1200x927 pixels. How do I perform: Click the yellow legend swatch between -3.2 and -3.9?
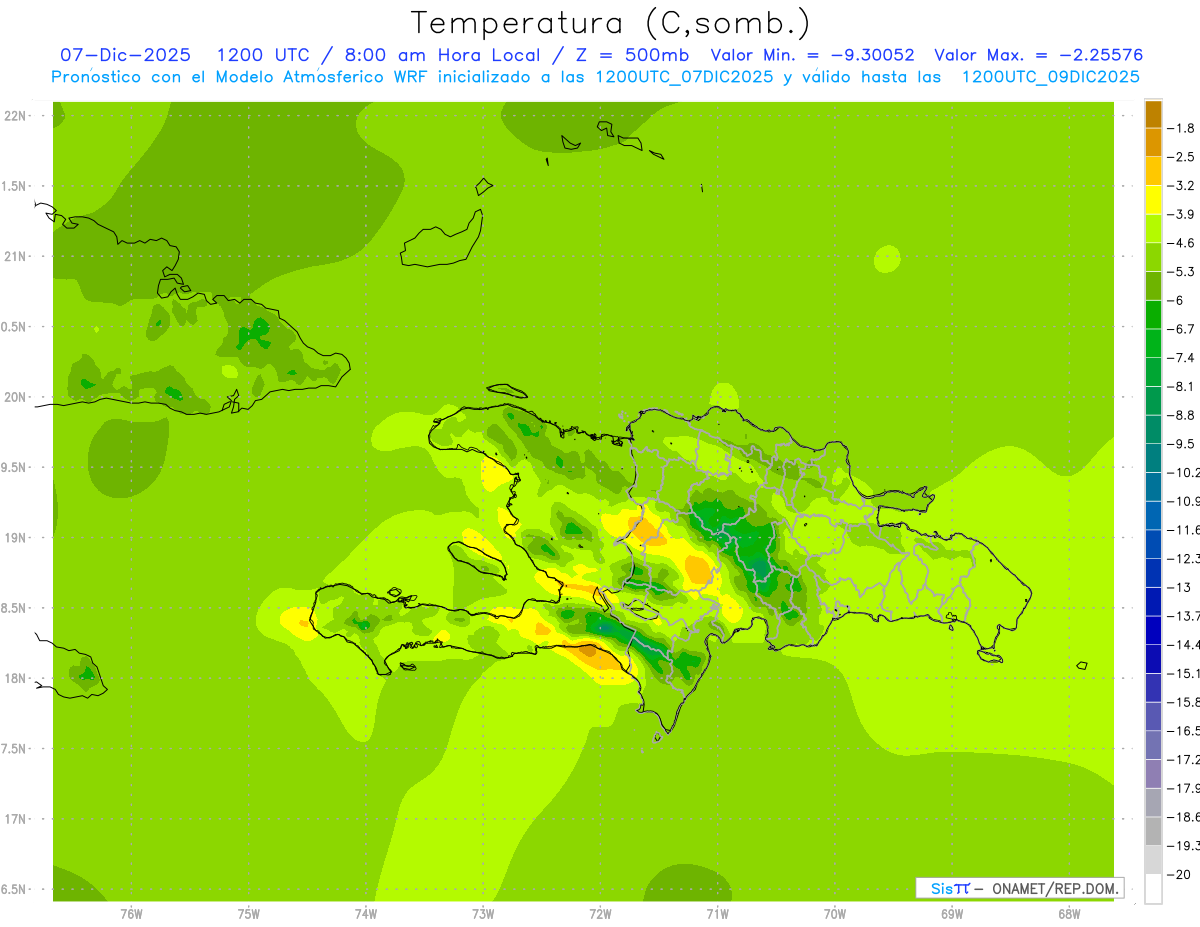point(1153,199)
